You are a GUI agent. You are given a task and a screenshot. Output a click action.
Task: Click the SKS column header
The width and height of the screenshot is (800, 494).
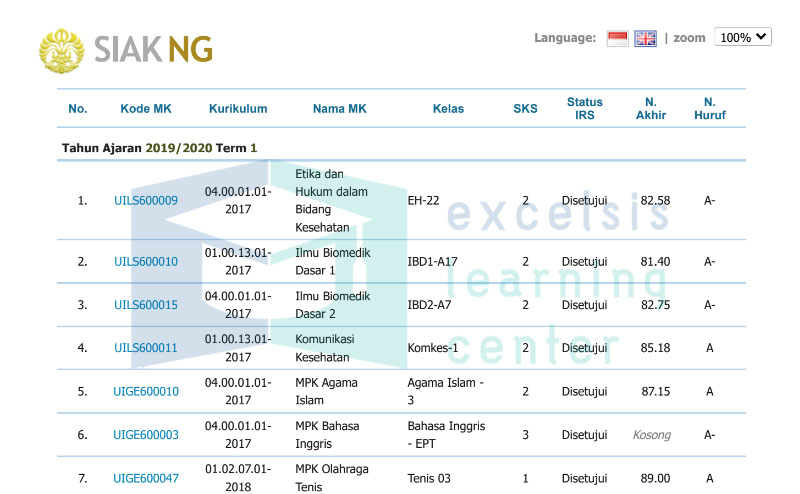point(525,109)
